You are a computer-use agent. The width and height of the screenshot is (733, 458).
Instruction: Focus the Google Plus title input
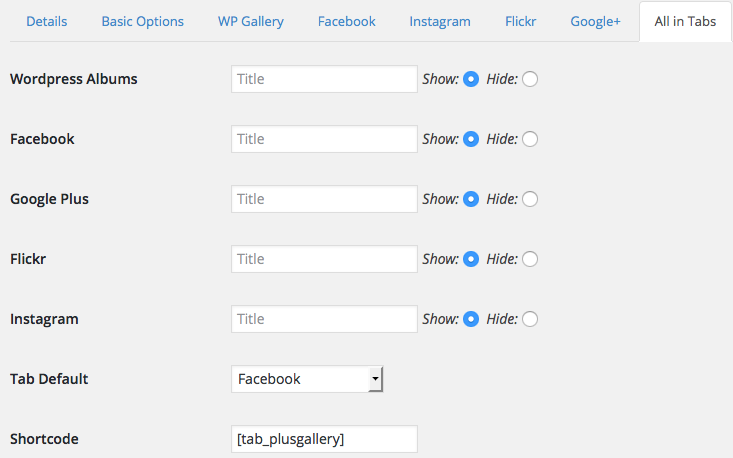(323, 199)
